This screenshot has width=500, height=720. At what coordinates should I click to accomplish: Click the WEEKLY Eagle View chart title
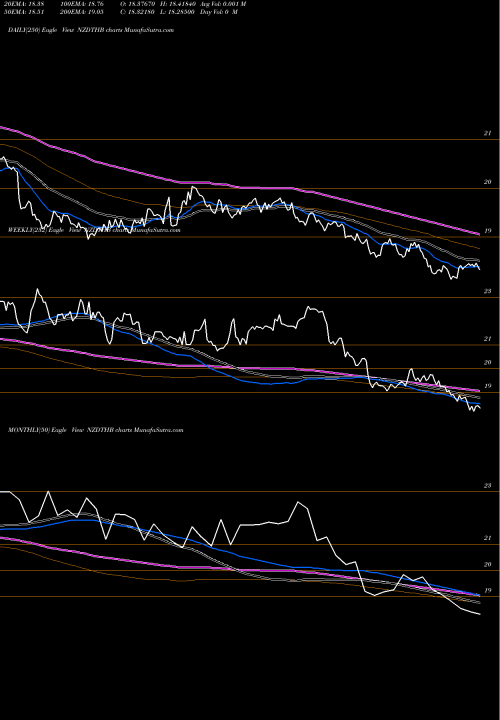pyautogui.click(x=94, y=230)
